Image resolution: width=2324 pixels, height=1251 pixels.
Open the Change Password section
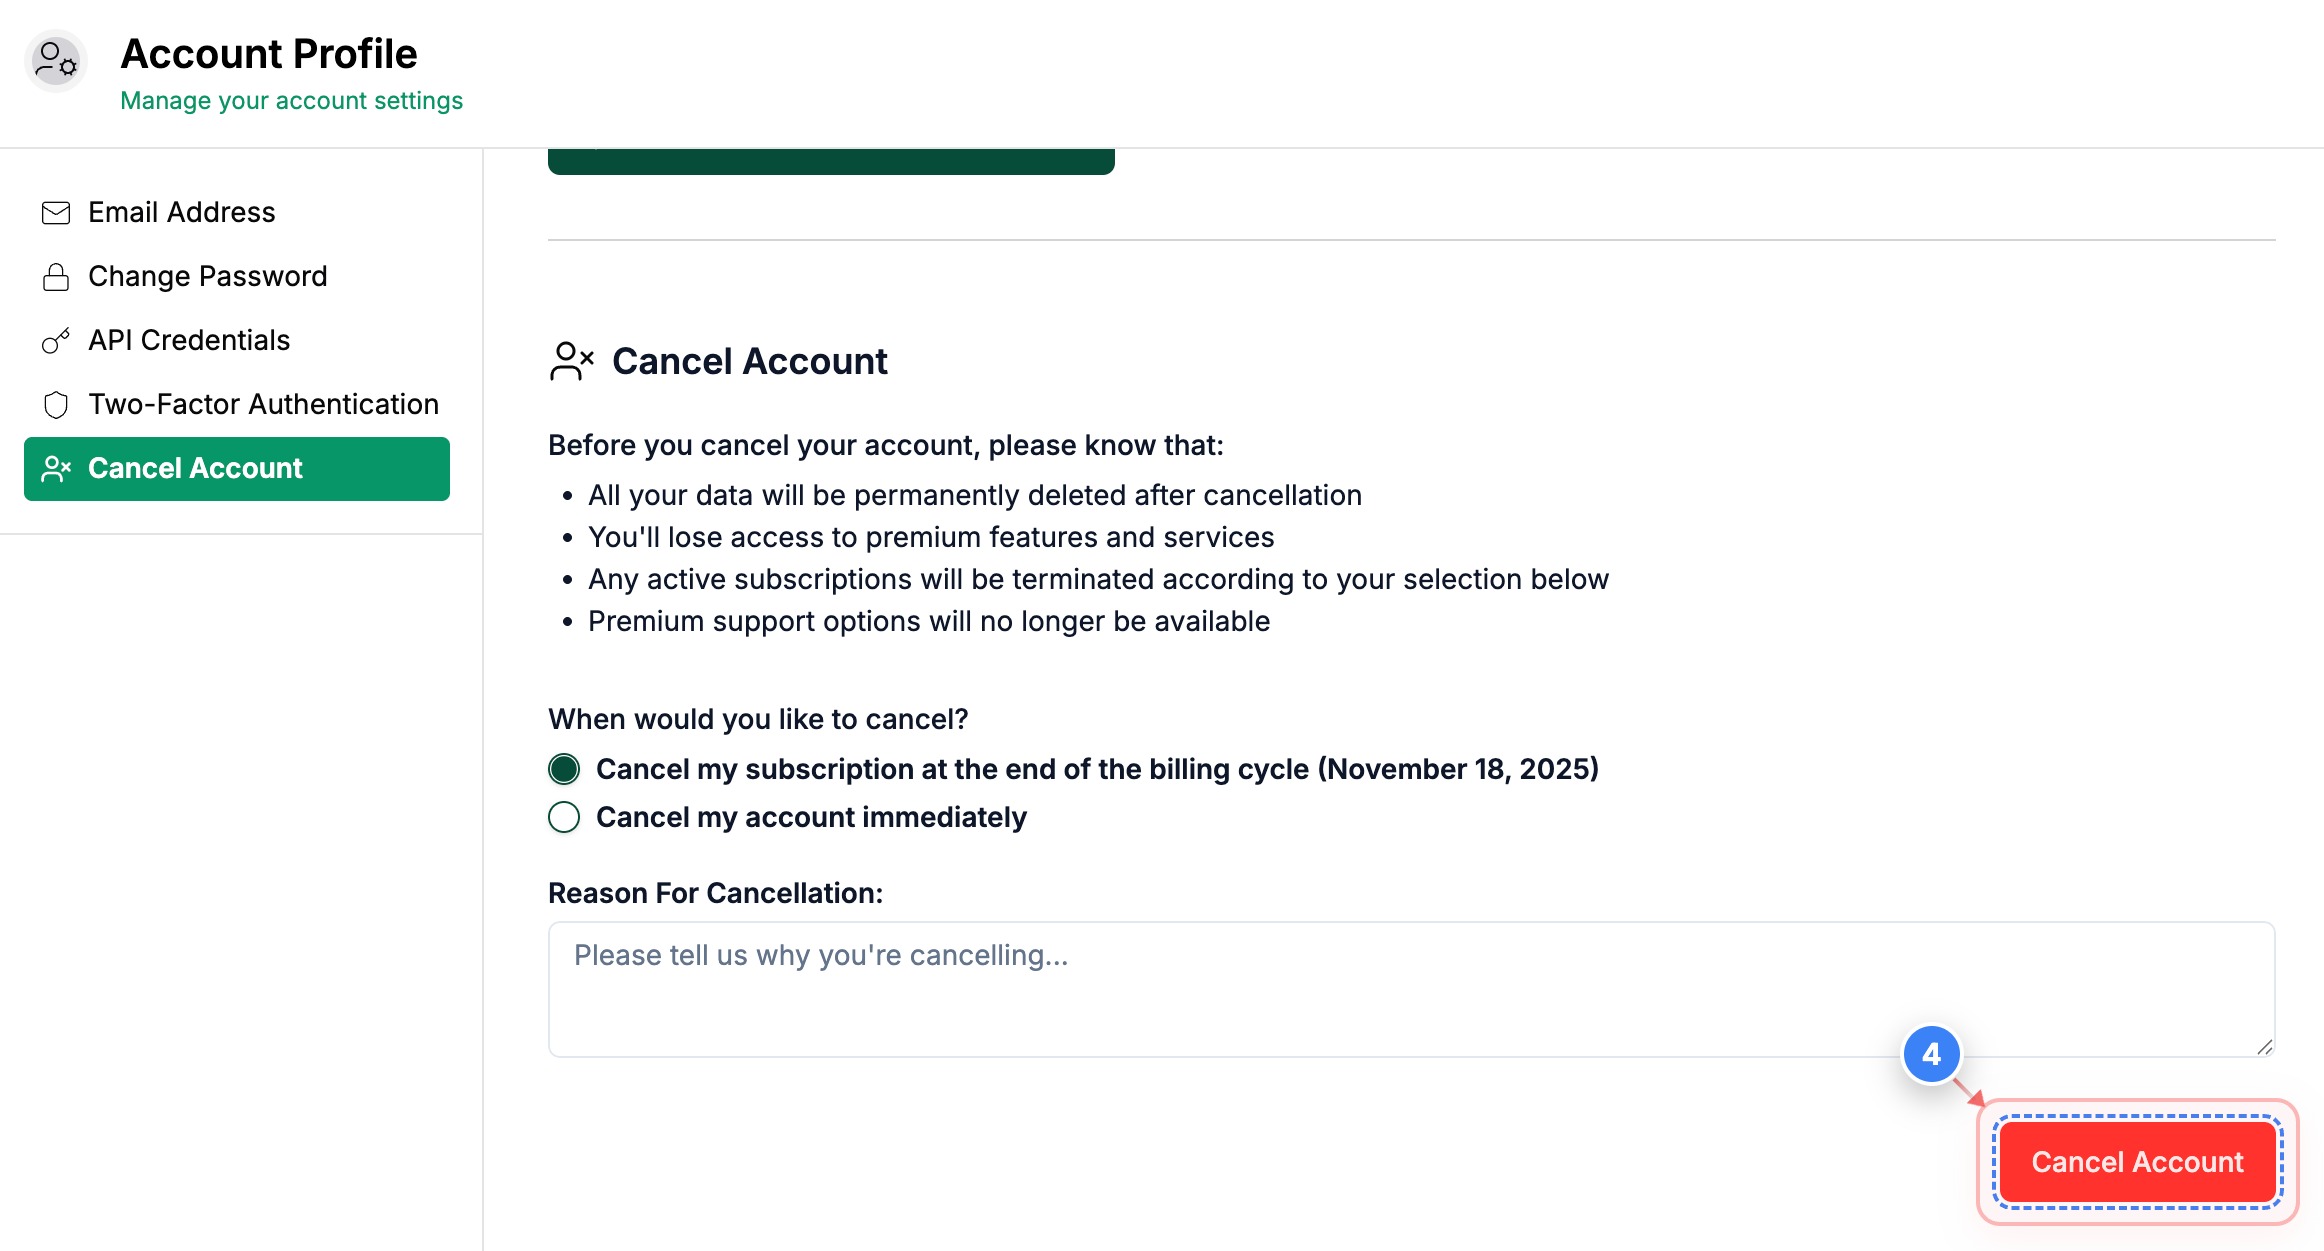click(207, 276)
